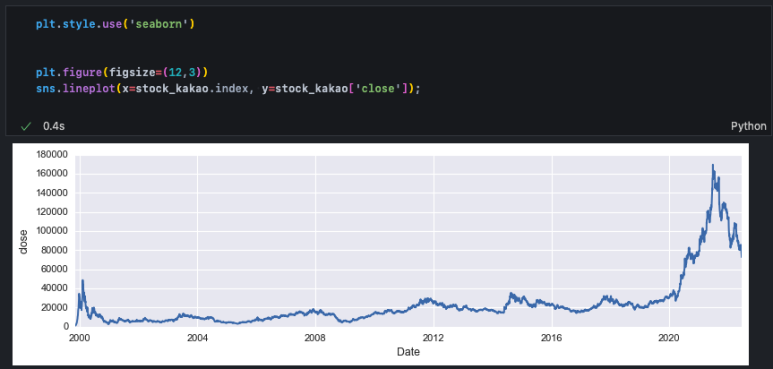
Task: Click the 0 tick label on the y-axis
Action: [x=66, y=326]
